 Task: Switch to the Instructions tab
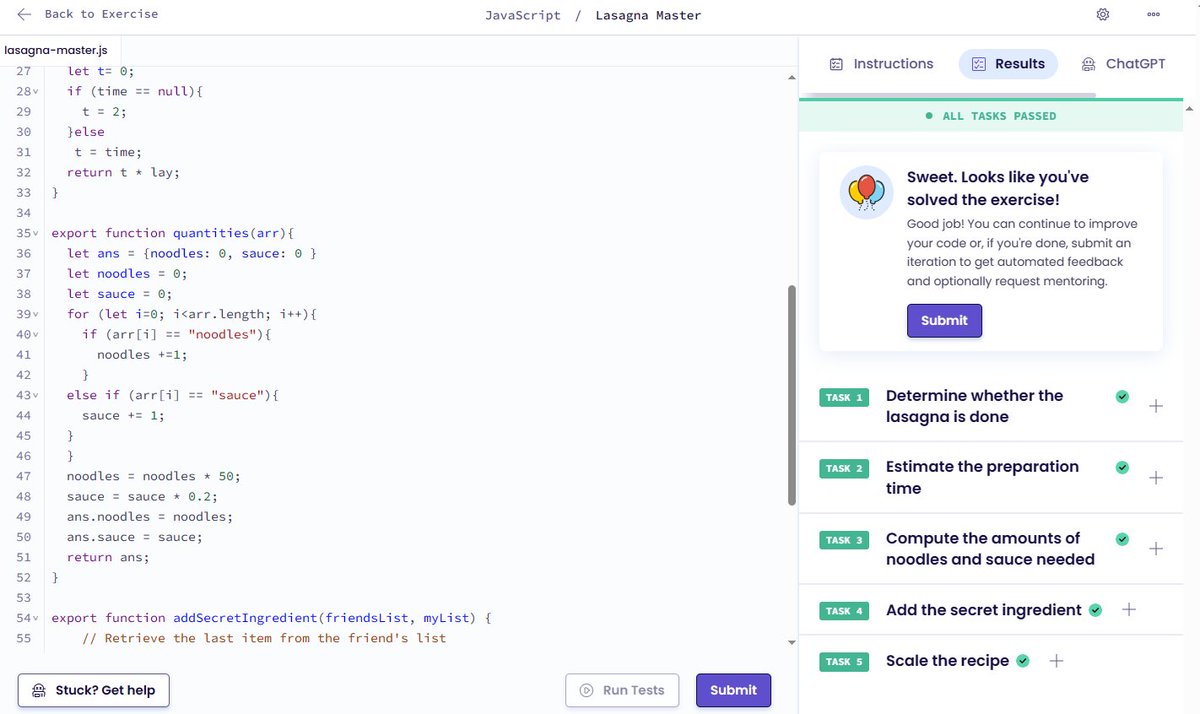tap(881, 64)
